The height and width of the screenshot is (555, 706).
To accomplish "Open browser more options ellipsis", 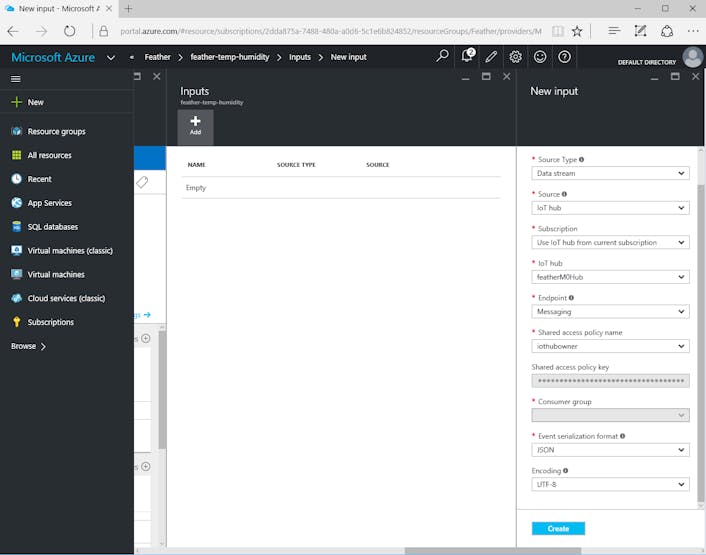I will click(693, 31).
